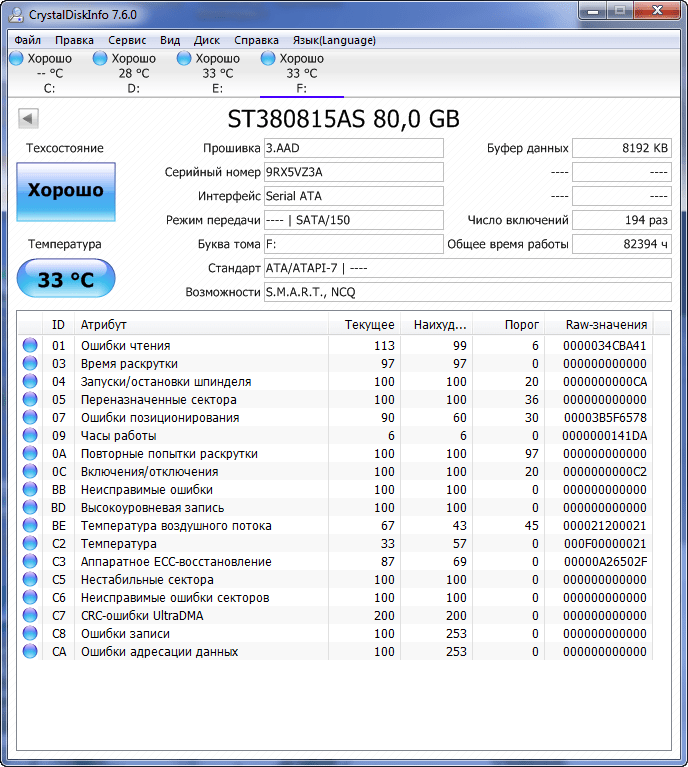Open the Файл menu
This screenshot has height=767, width=688.
[x=27, y=40]
